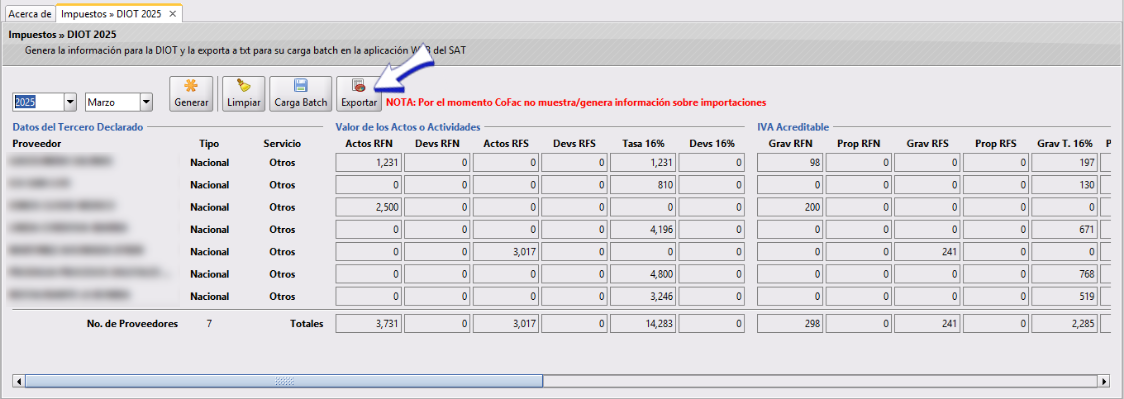Switch to the Acerca de tab
This screenshot has width=1124, height=399.
[29, 14]
